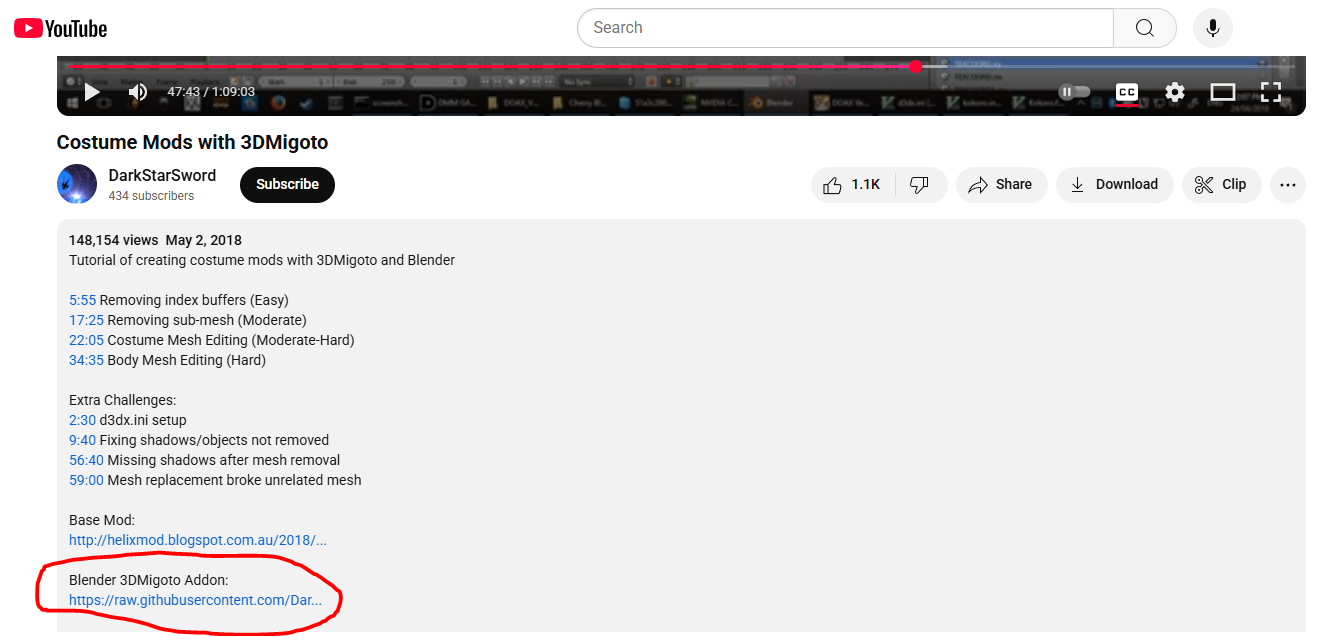The image size is (1317, 636).
Task: Open more actions three-dot menu
Action: 1288,184
